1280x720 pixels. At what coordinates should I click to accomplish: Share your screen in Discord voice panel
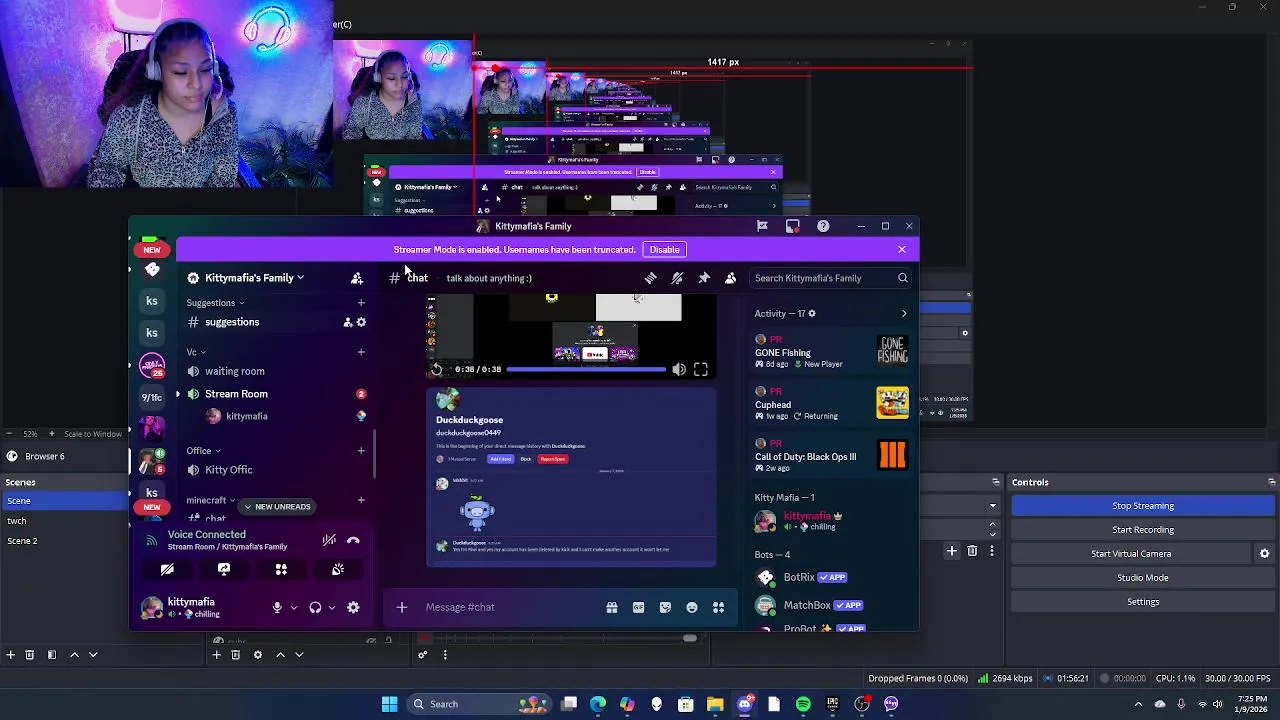pyautogui.click(x=224, y=569)
